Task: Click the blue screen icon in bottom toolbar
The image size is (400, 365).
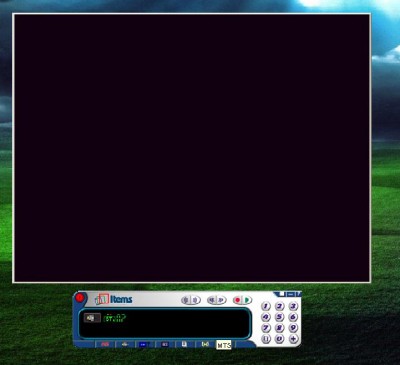Action: (x=144, y=344)
